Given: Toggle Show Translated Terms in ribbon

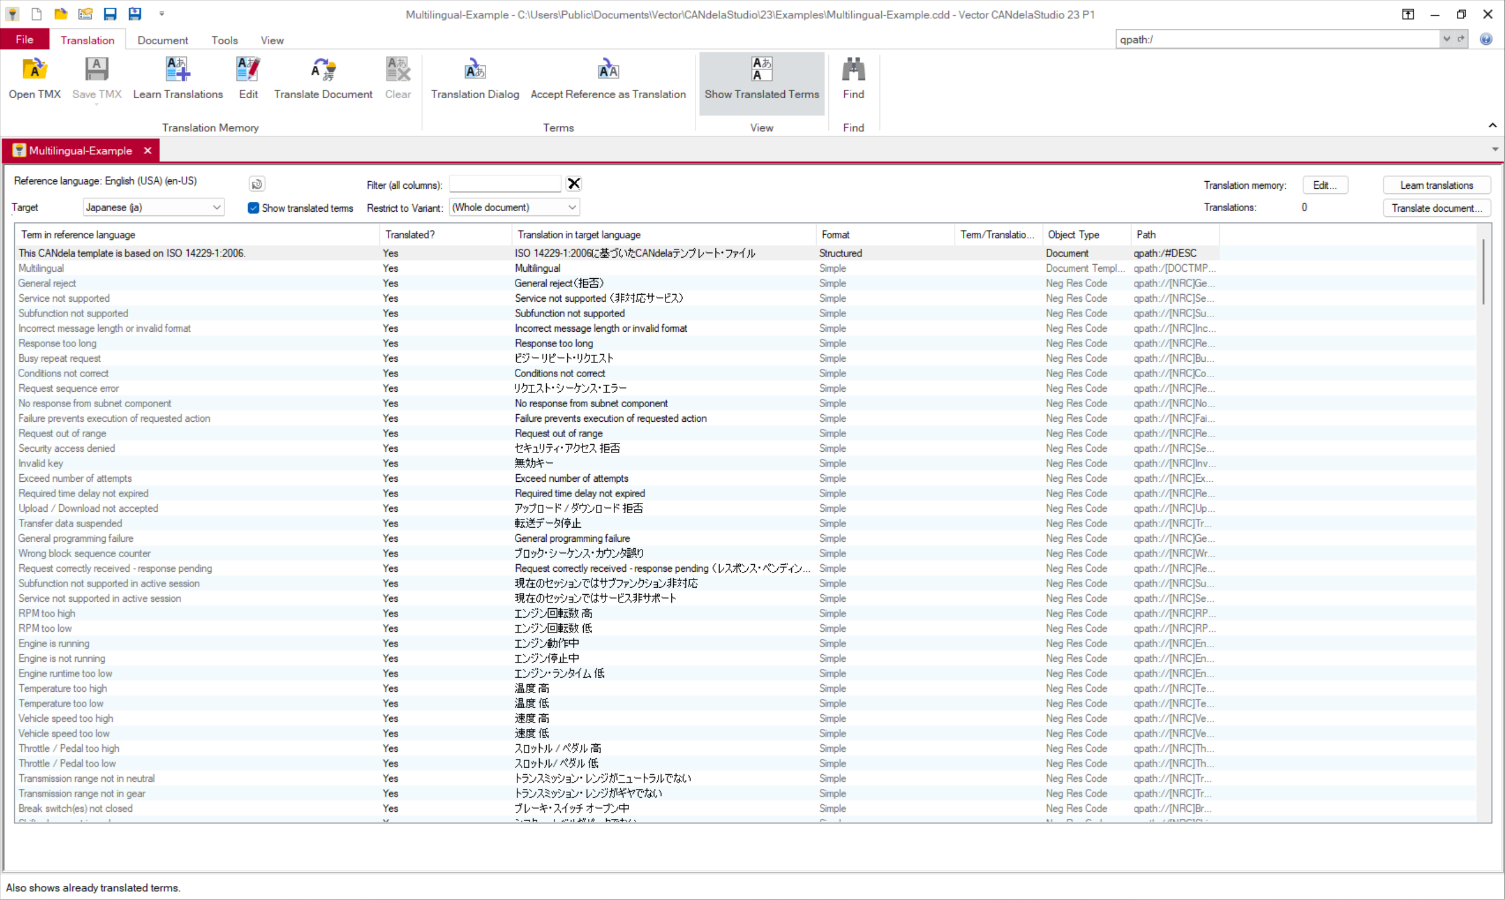Looking at the screenshot, I should (x=762, y=83).
